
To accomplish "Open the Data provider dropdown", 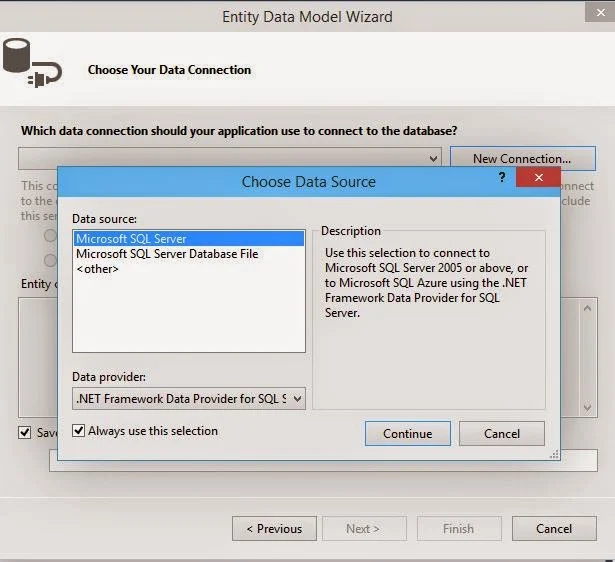I will click(x=189, y=399).
